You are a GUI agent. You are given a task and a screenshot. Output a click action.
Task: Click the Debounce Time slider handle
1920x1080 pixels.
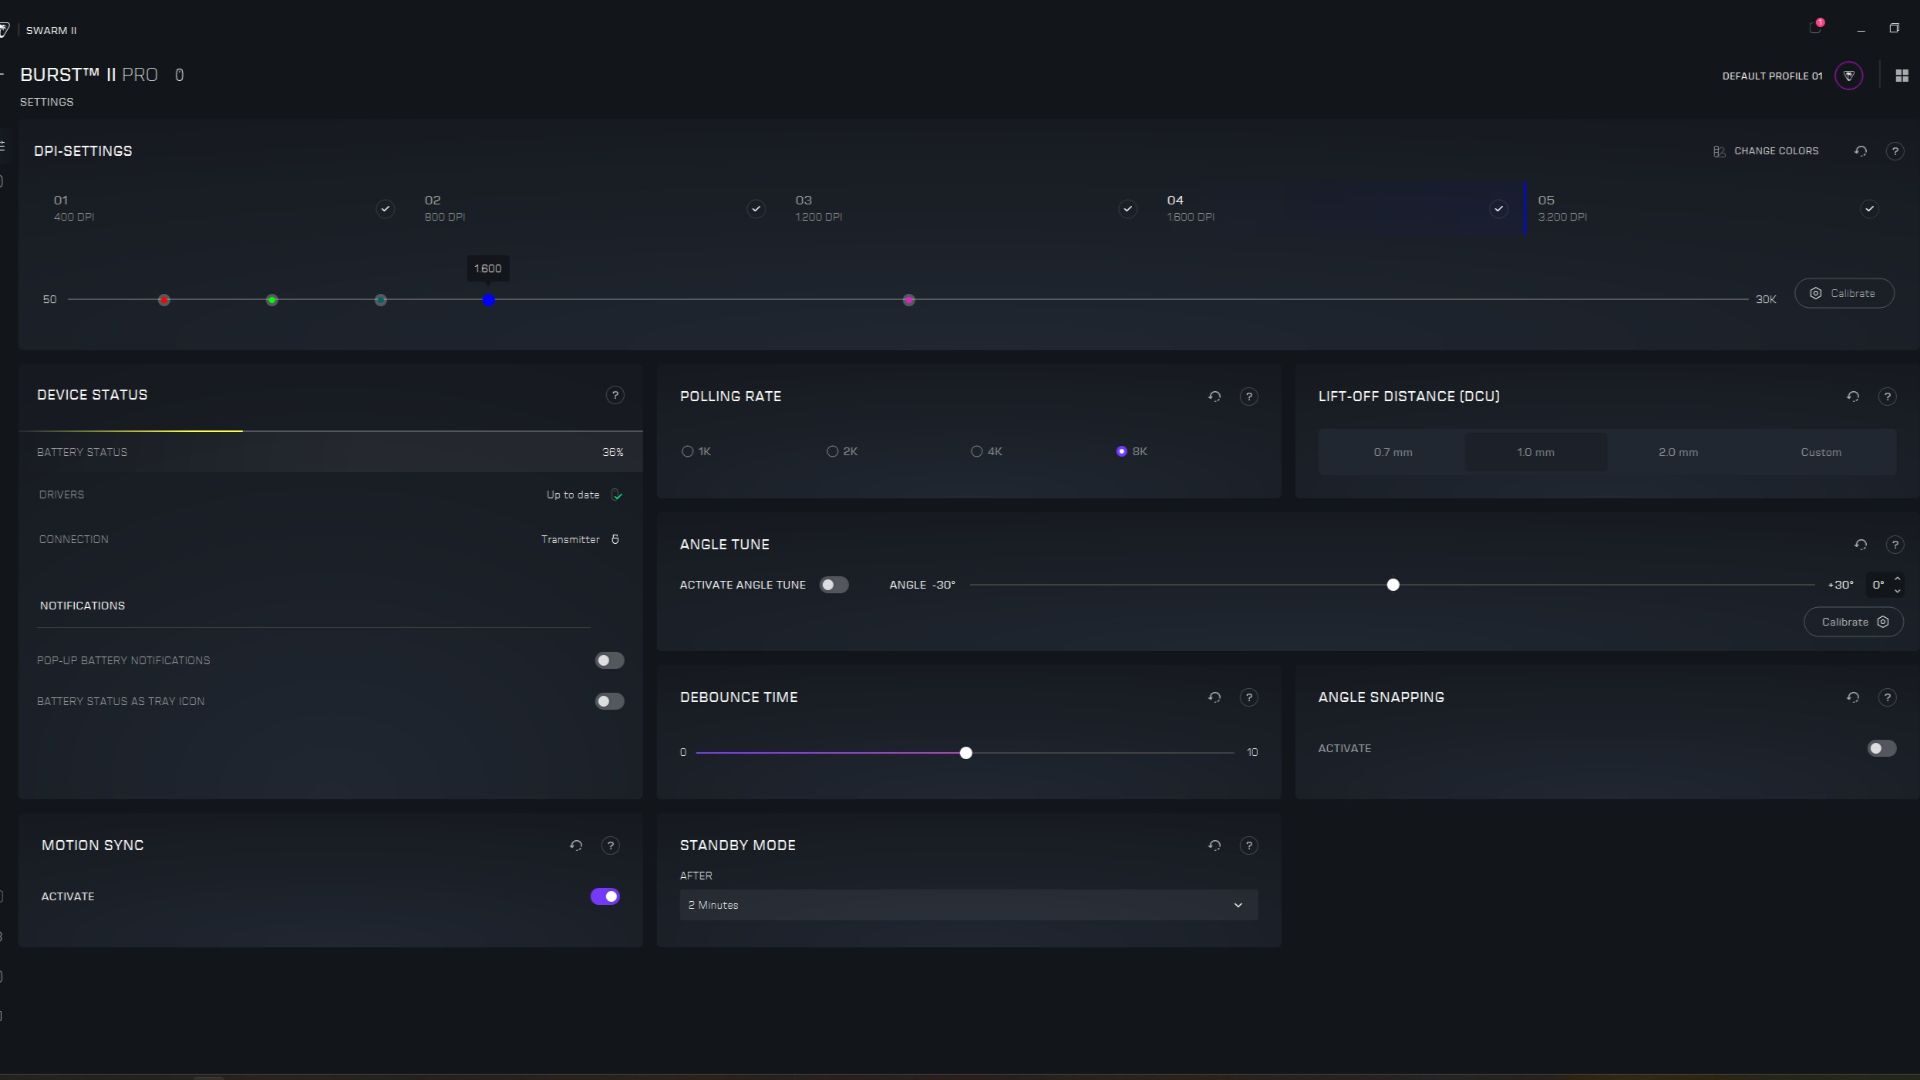965,753
